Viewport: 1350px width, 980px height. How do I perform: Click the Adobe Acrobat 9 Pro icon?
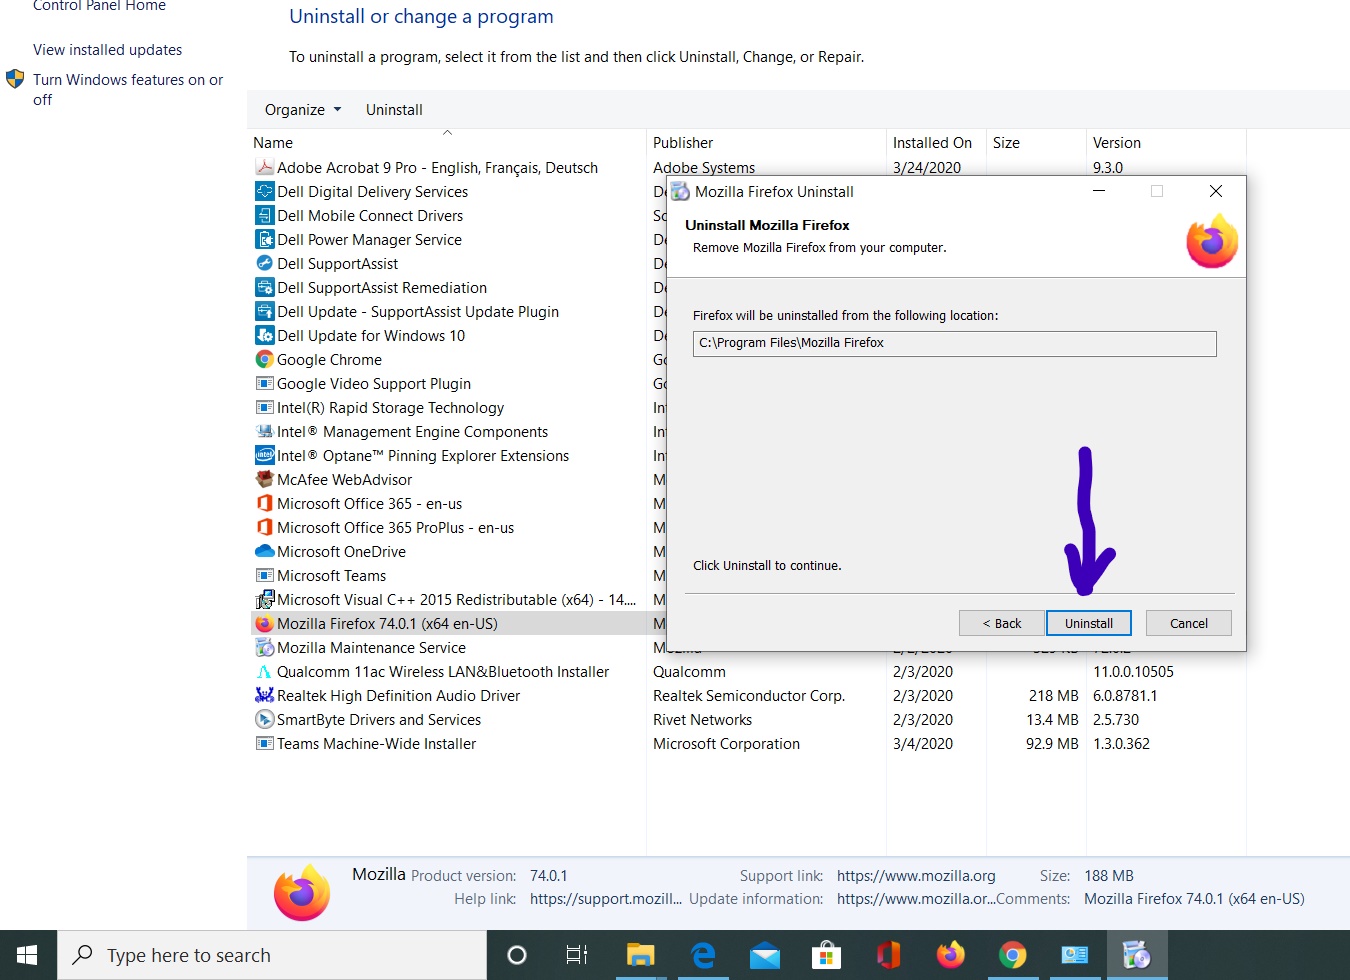[265, 167]
